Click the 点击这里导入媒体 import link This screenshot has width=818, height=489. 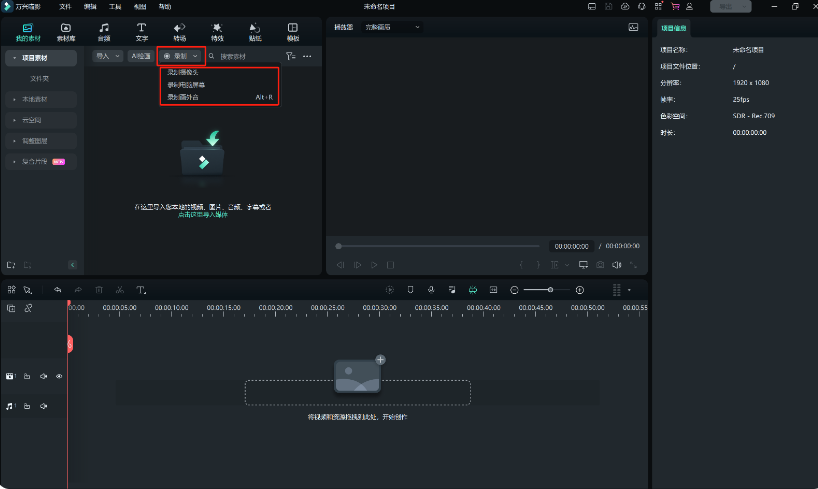203,214
